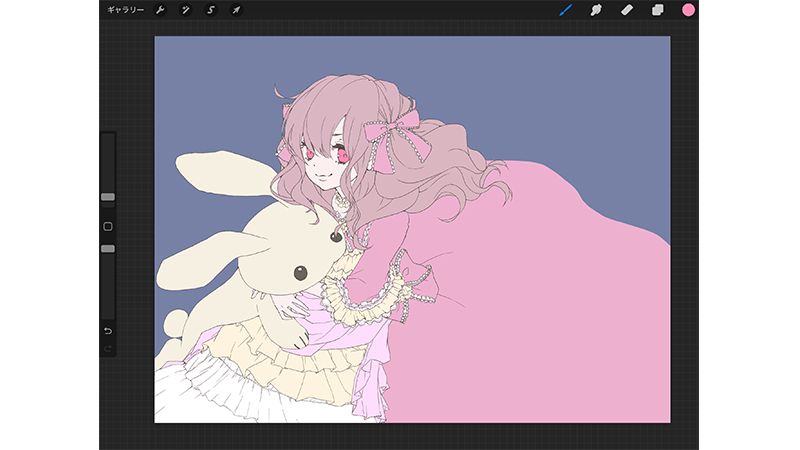Switch to the Smudge finger tool
Image resolution: width=800 pixels, height=450 pixels.
coord(596,10)
